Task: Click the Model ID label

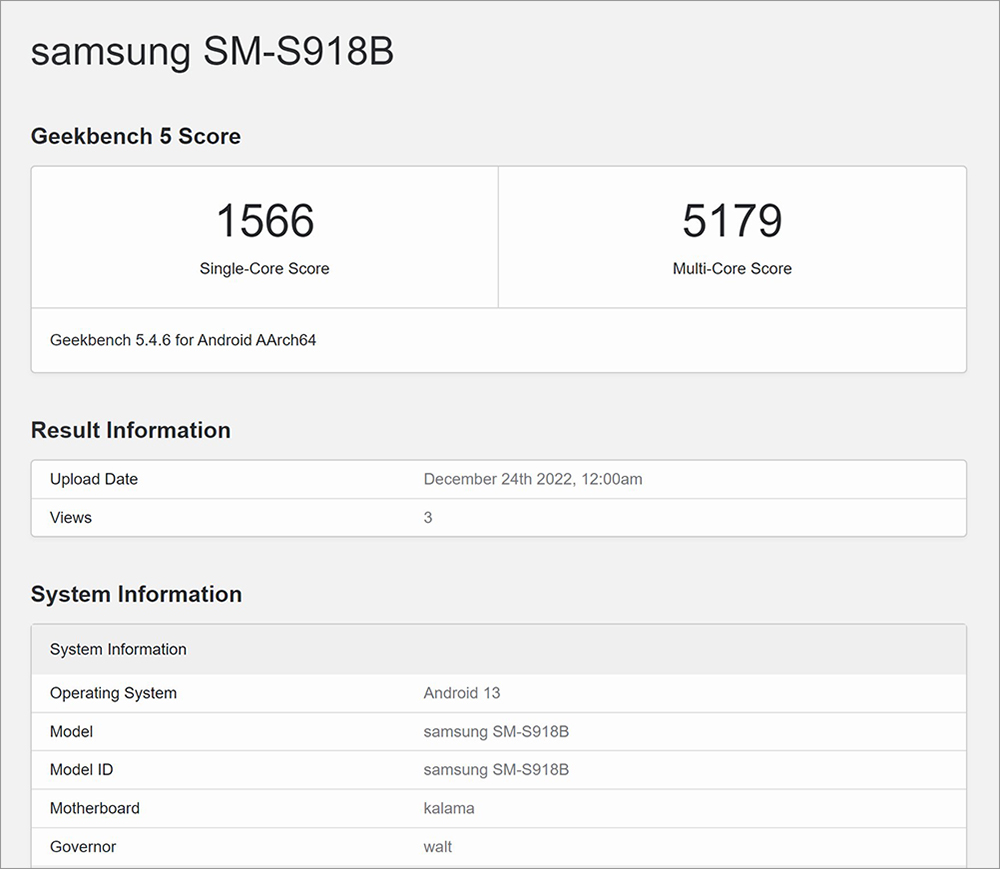Action: (82, 770)
